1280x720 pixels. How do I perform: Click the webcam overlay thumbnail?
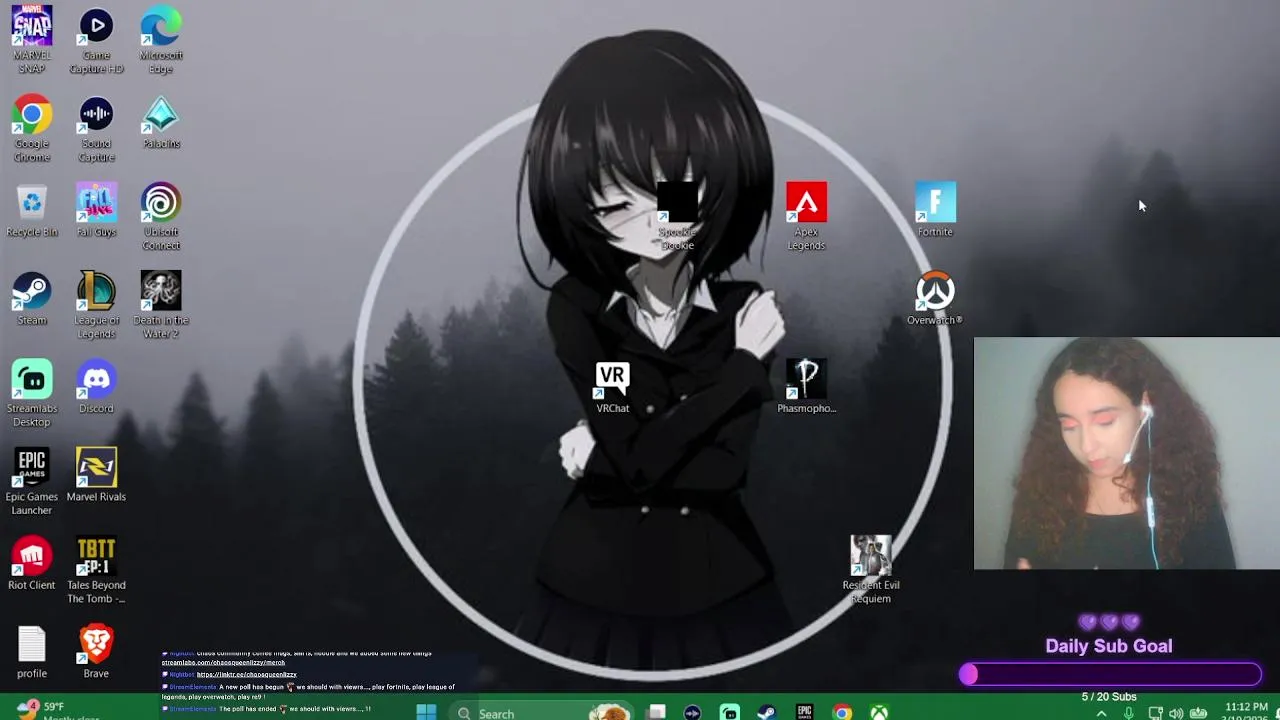coord(1127,453)
